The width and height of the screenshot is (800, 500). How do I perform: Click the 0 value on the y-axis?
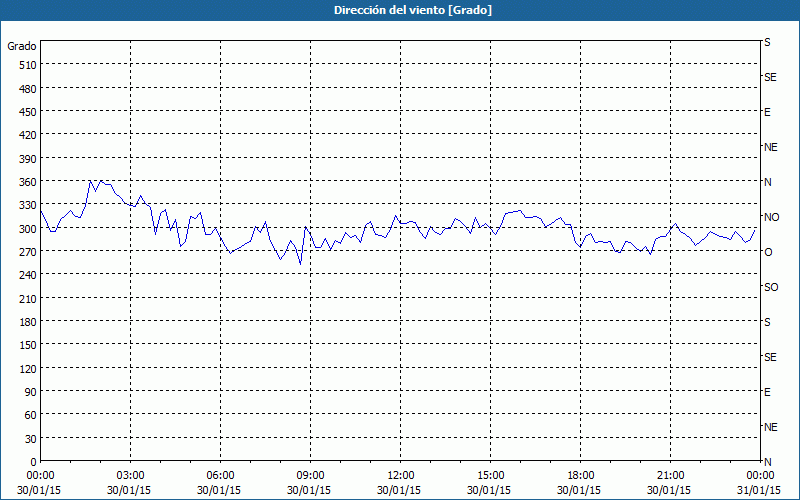[33, 461]
